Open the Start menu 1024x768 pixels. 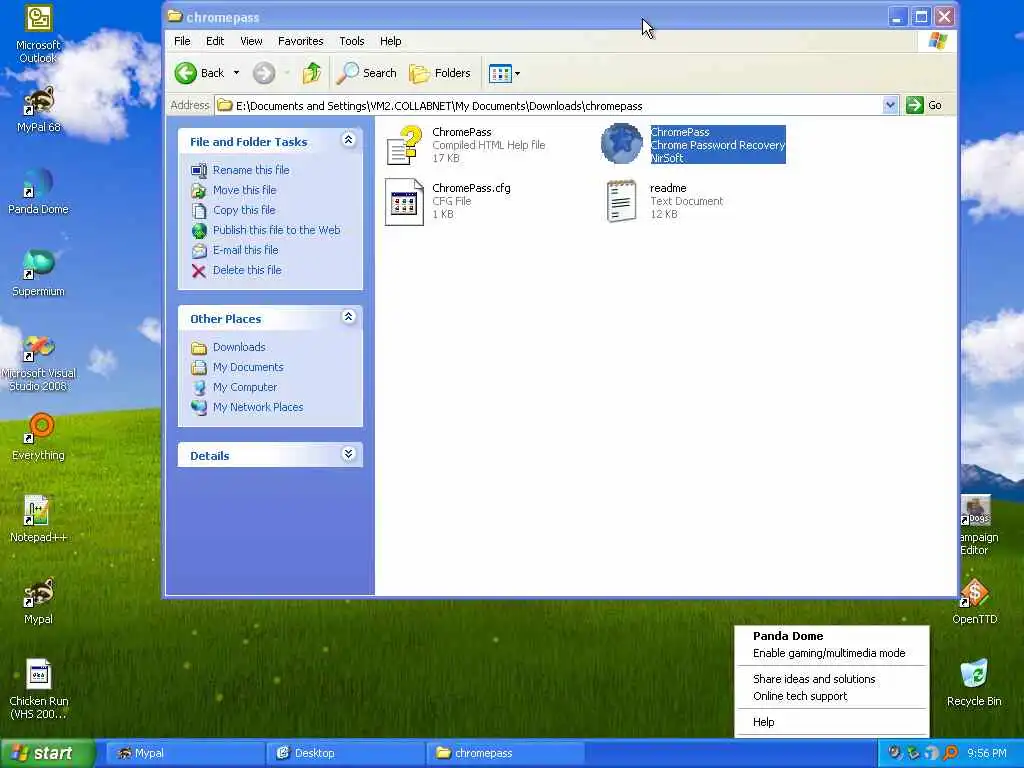(47, 754)
